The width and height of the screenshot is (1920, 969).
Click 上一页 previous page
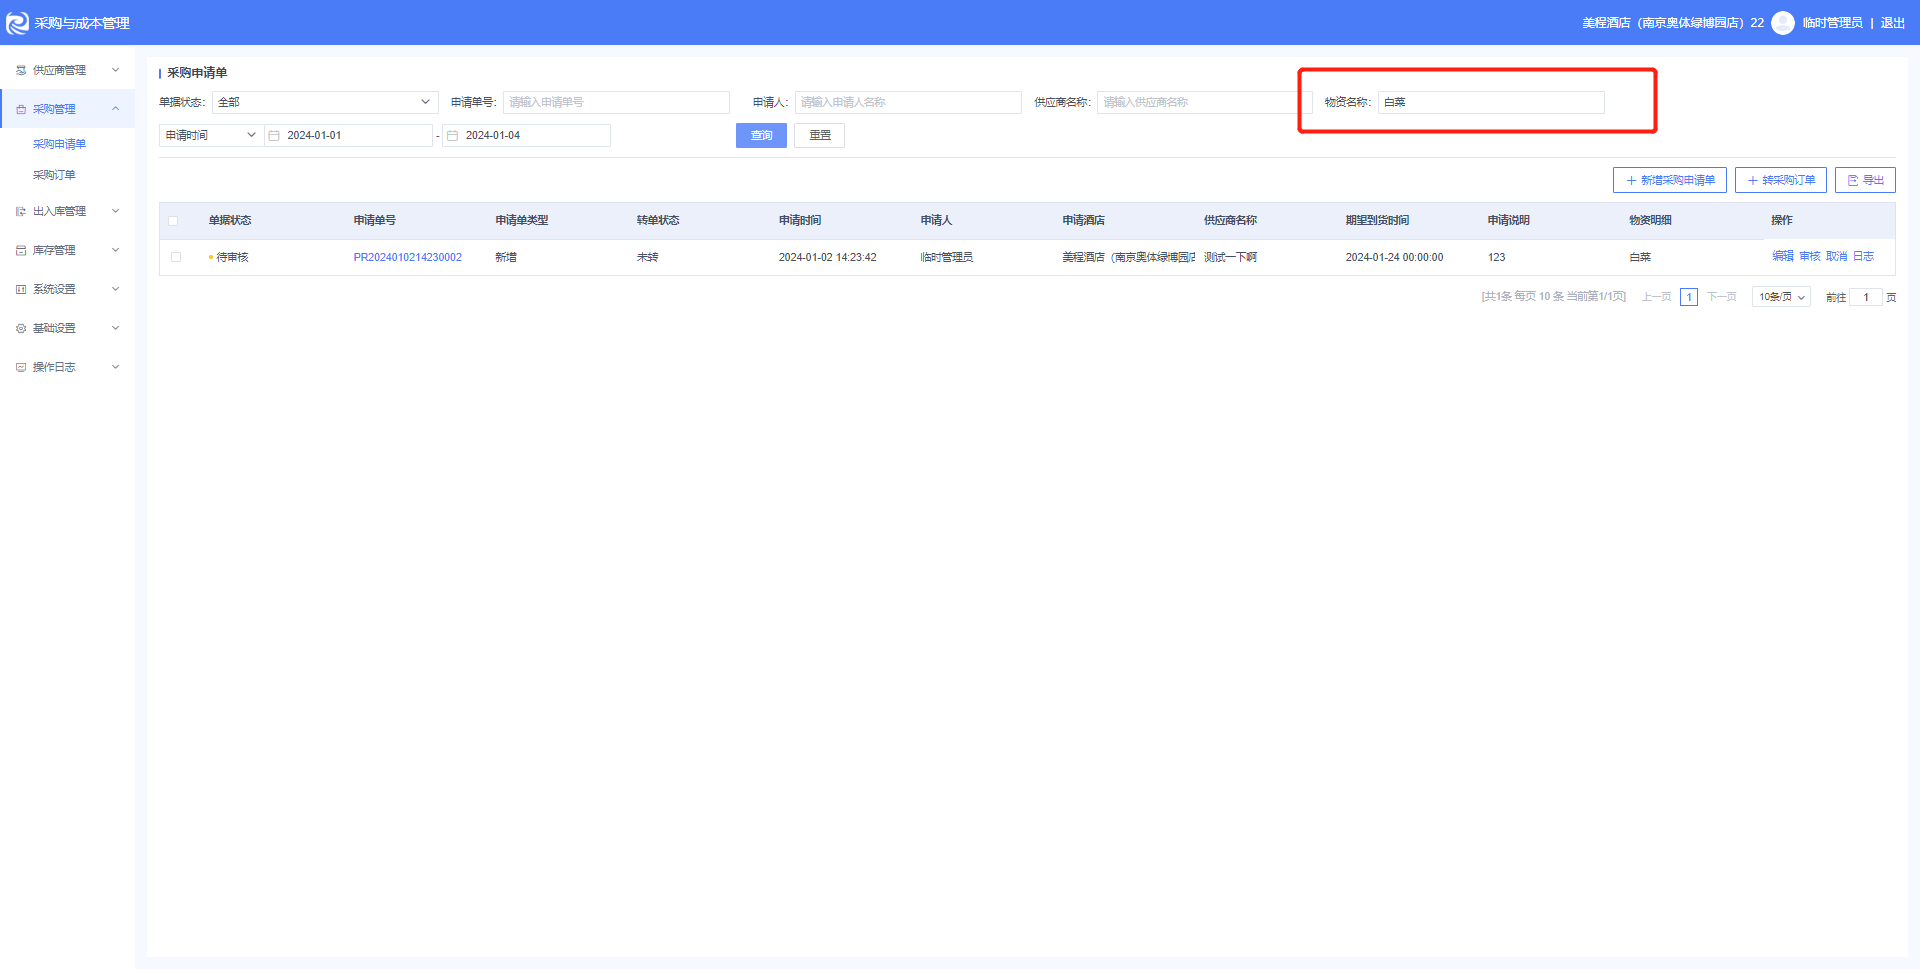tap(1657, 297)
